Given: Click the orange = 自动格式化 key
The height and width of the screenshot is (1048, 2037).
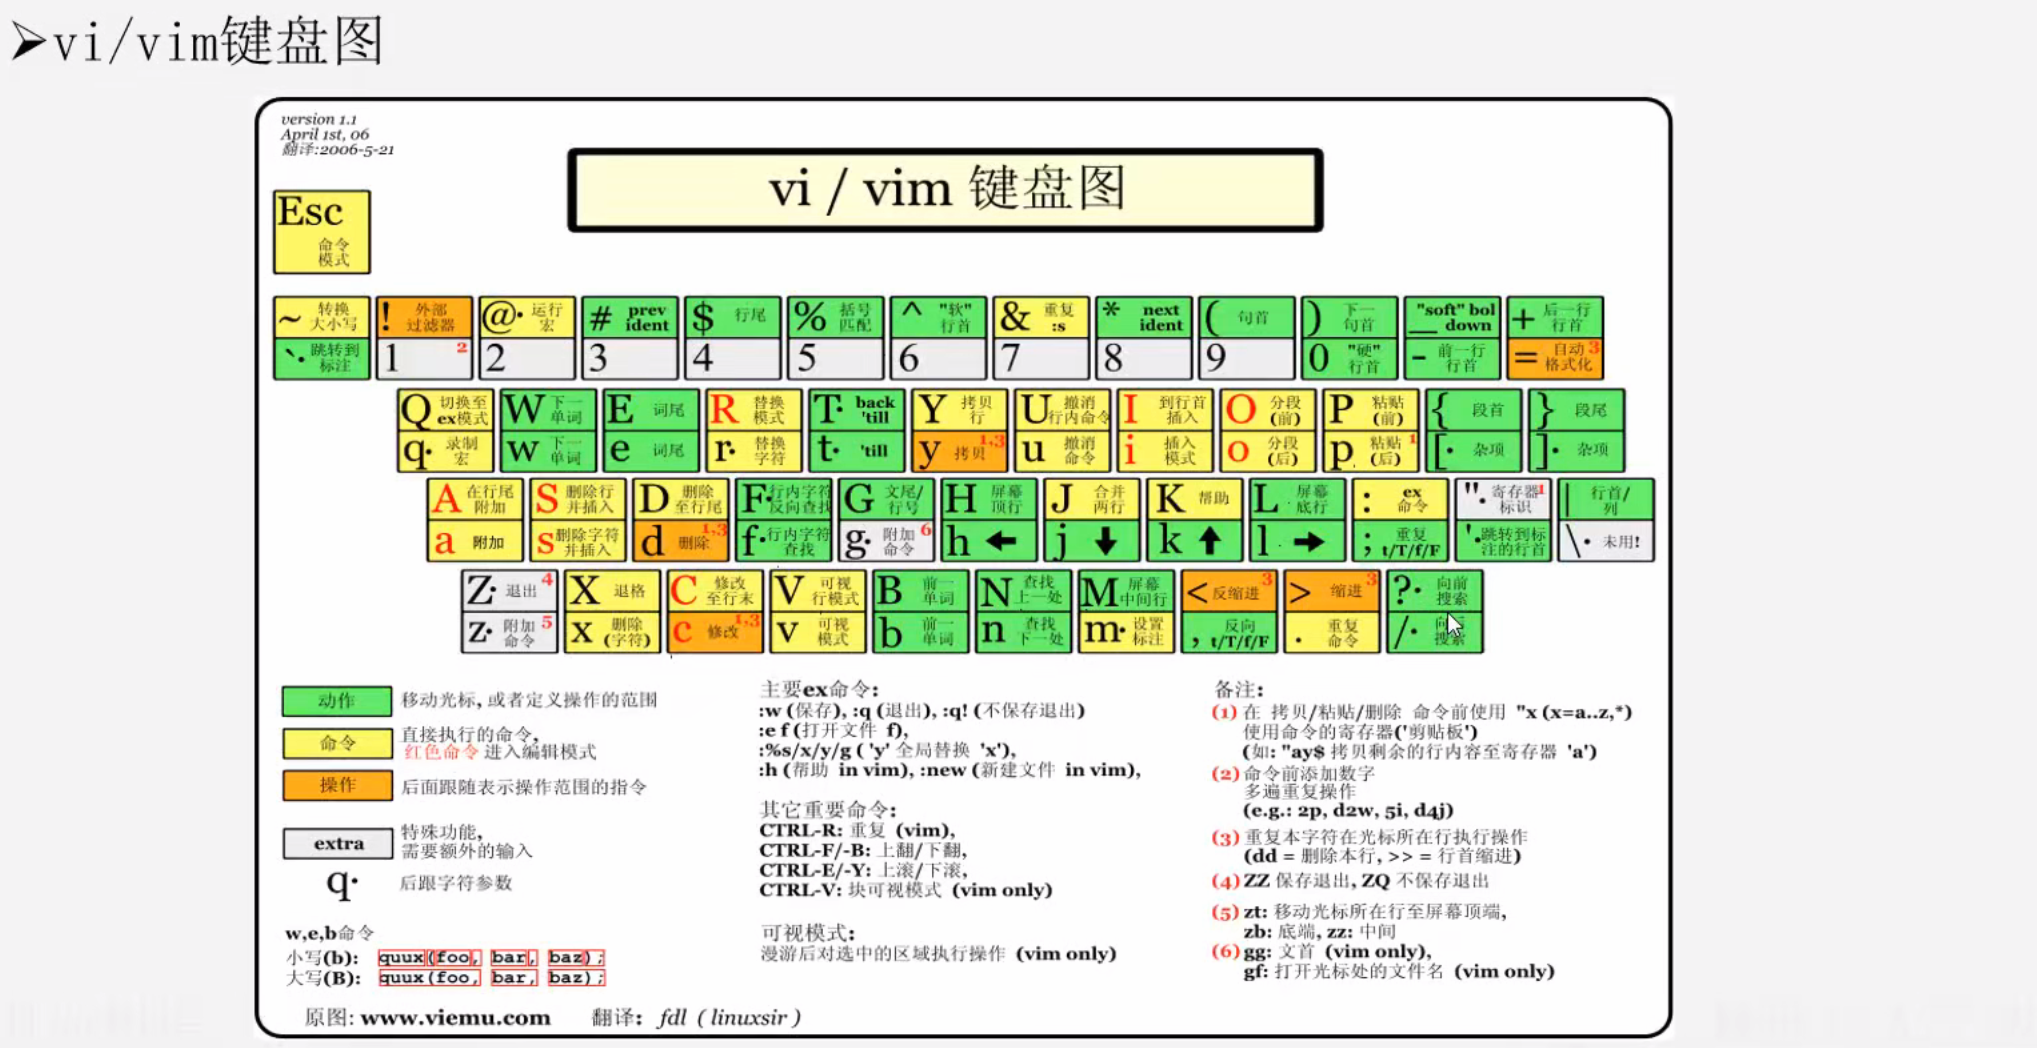Looking at the screenshot, I should pos(1555,358).
